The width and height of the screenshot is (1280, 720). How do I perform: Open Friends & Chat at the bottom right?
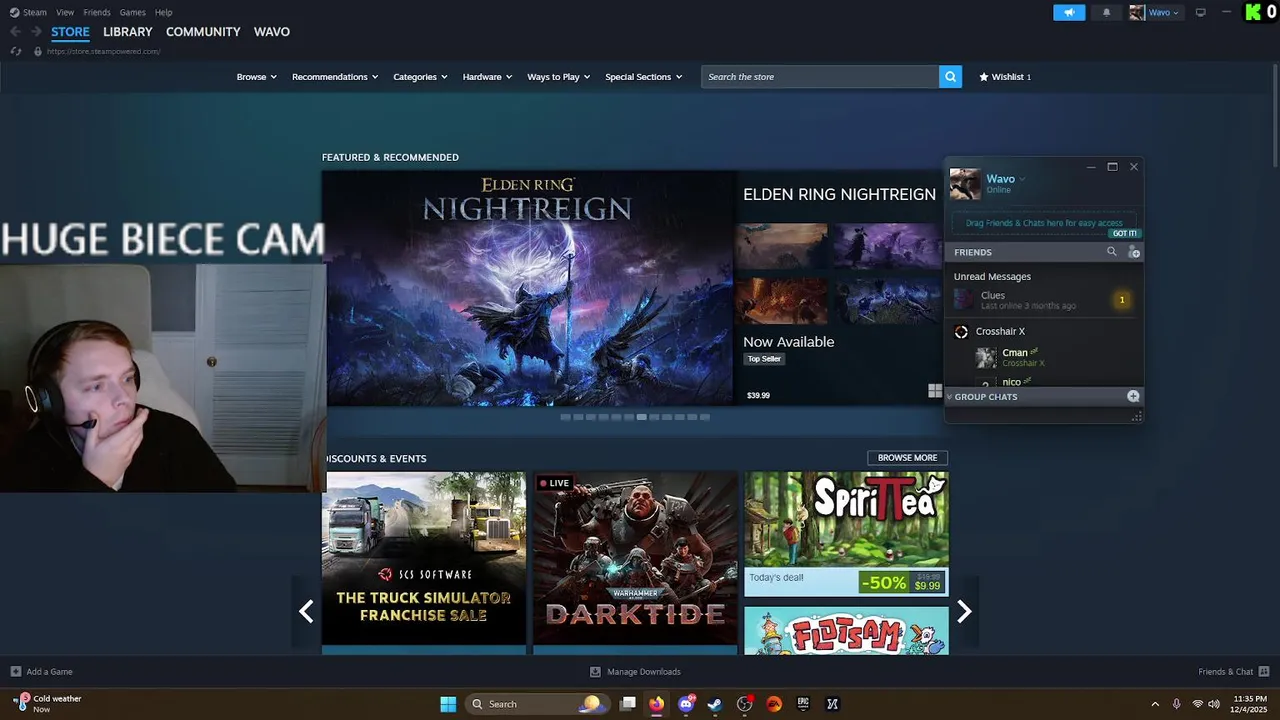pyautogui.click(x=1233, y=672)
